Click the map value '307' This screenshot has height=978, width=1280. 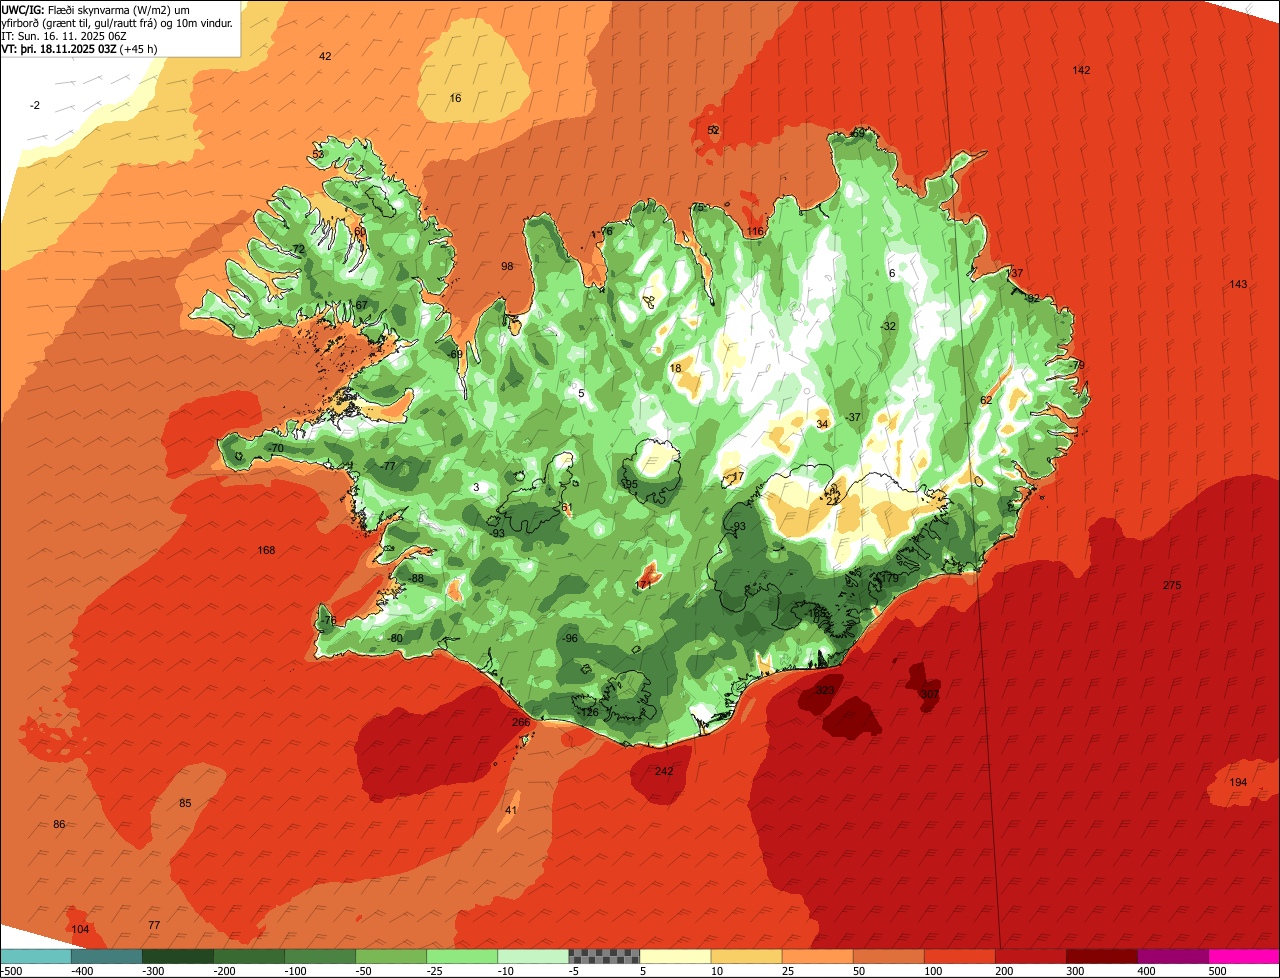pos(930,694)
